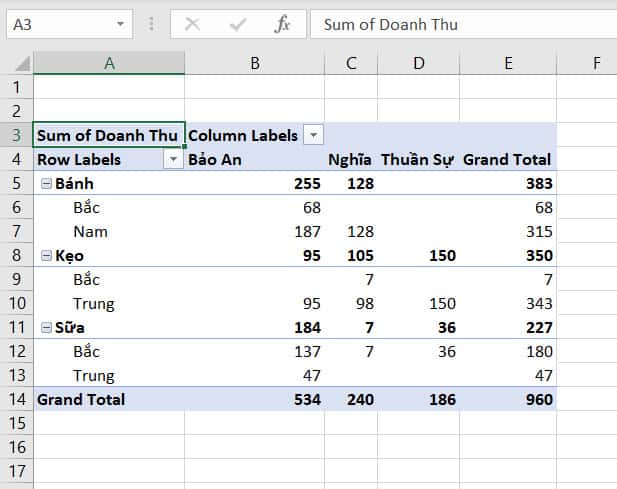Select column D header
The height and width of the screenshot is (489, 617).
pyautogui.click(x=418, y=63)
